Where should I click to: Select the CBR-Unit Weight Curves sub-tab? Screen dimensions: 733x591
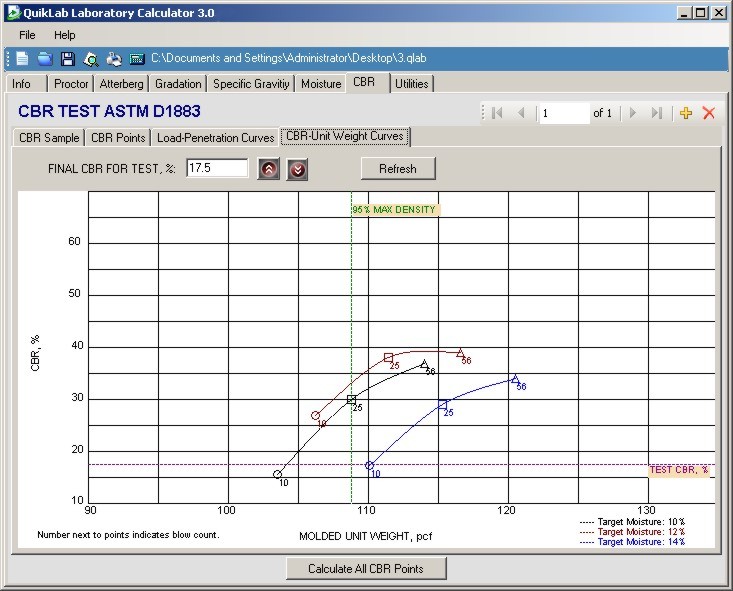tap(345, 136)
